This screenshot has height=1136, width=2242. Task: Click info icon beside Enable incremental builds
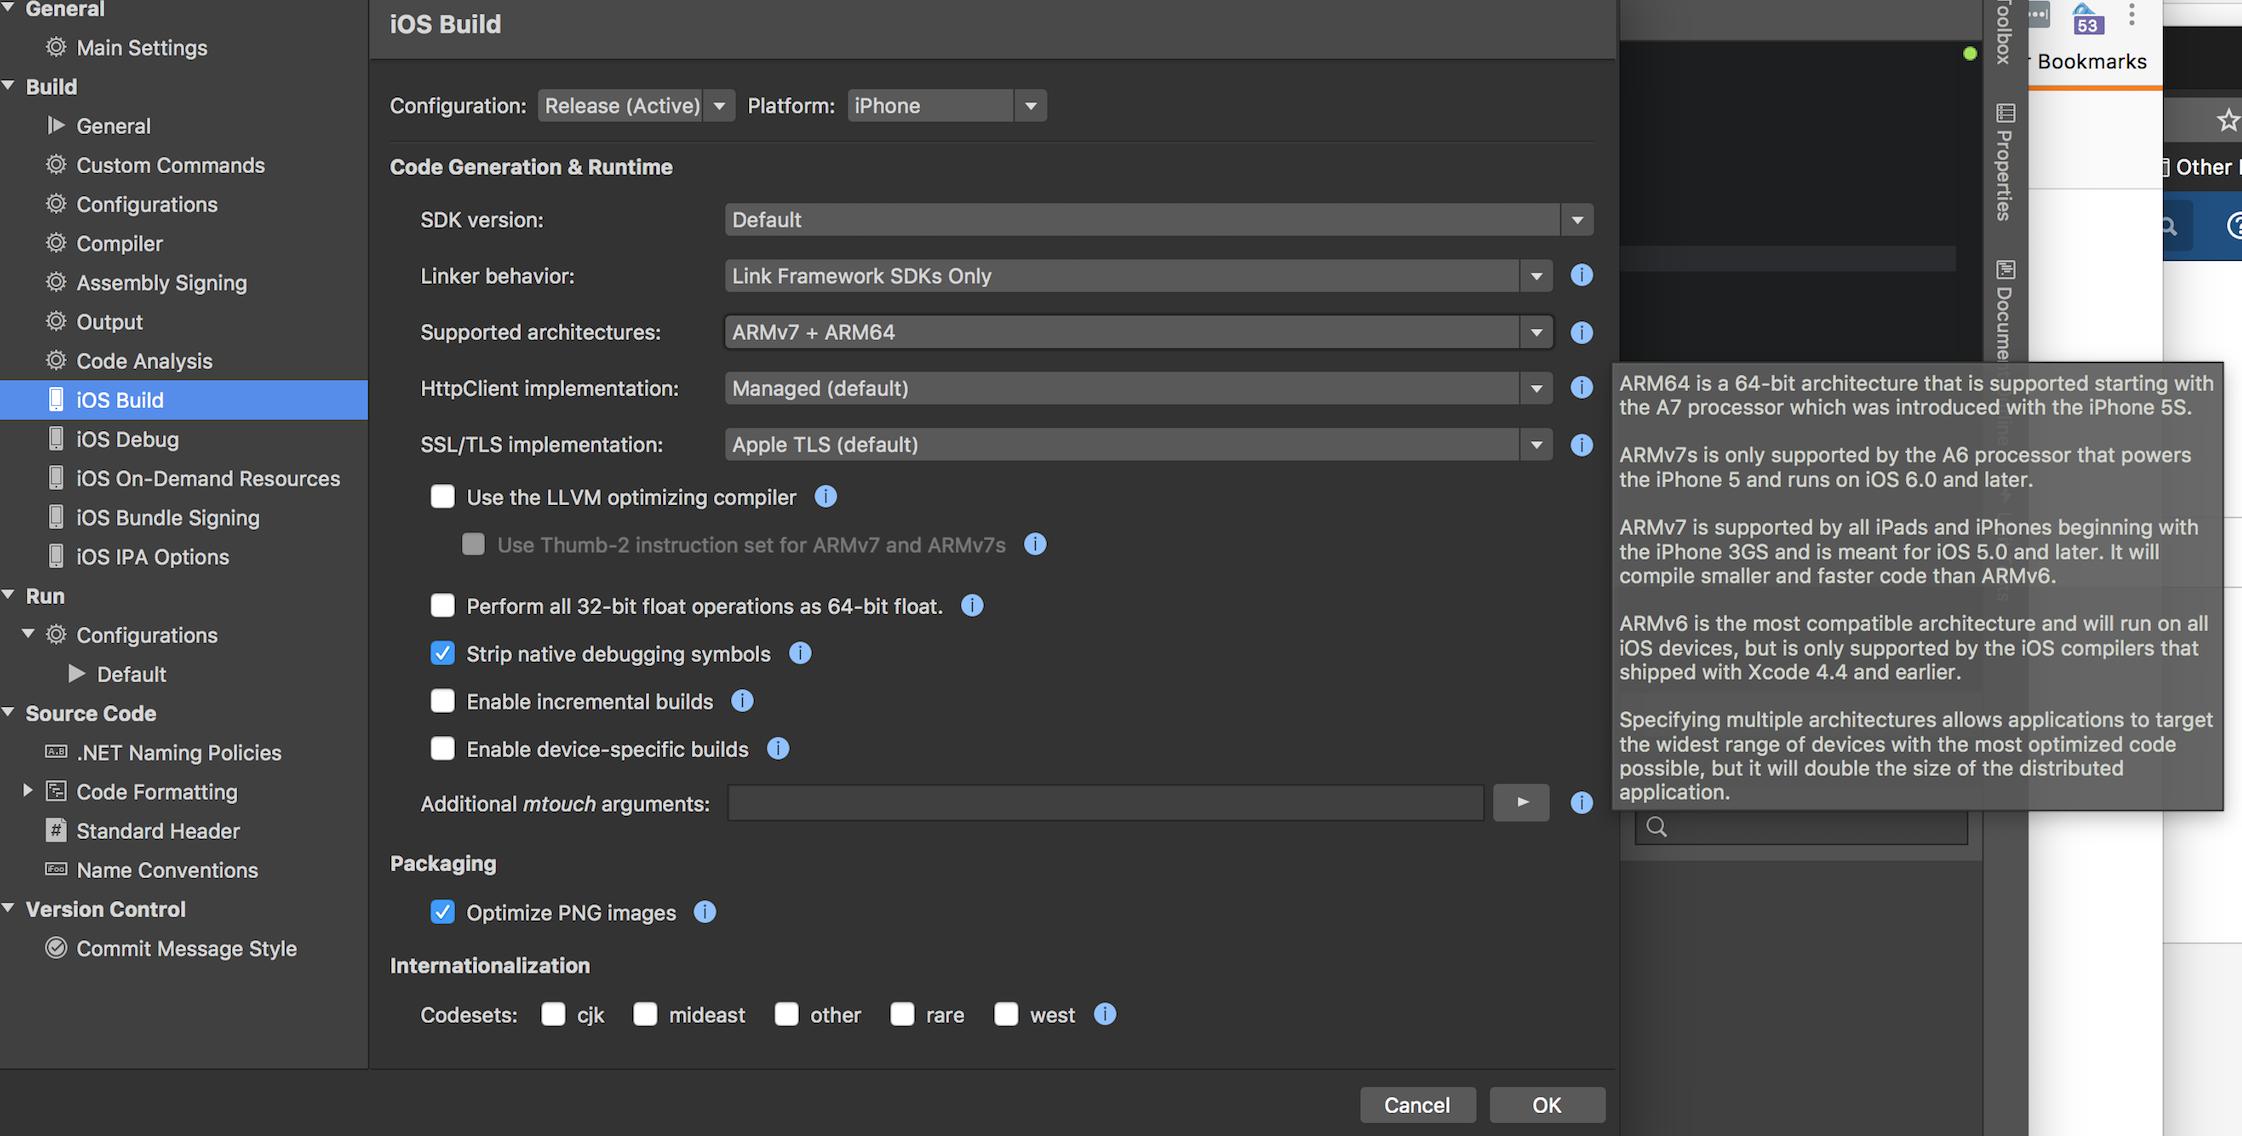[742, 701]
